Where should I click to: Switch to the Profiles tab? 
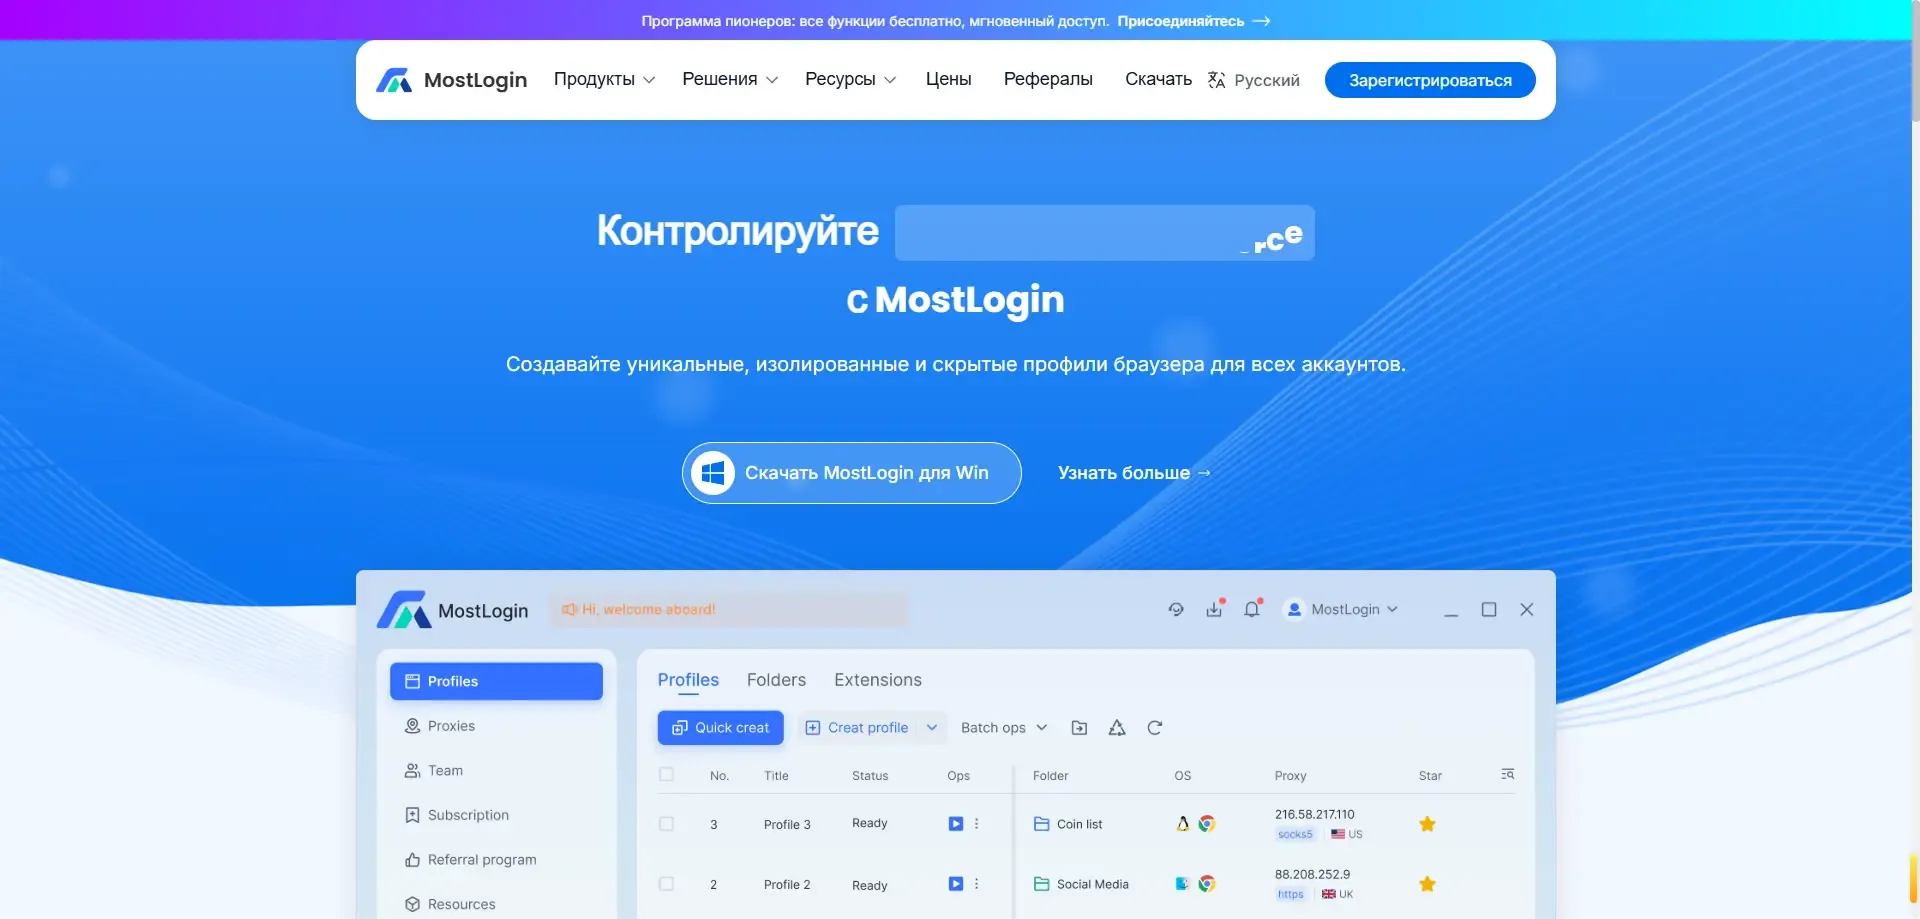tap(688, 680)
